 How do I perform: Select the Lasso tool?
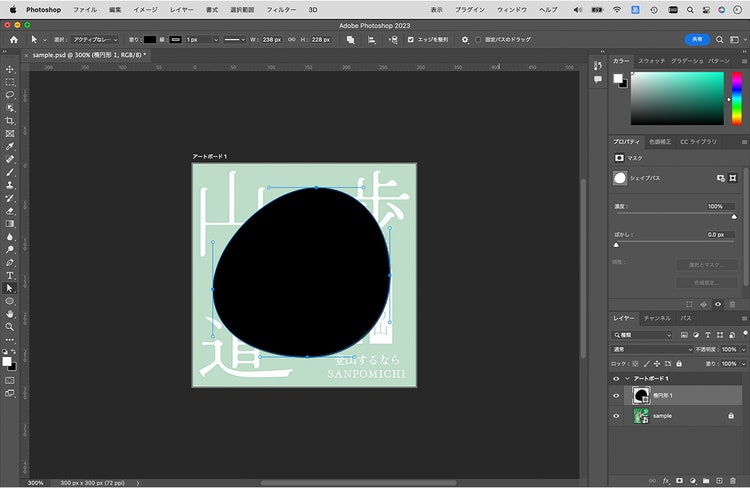10,95
